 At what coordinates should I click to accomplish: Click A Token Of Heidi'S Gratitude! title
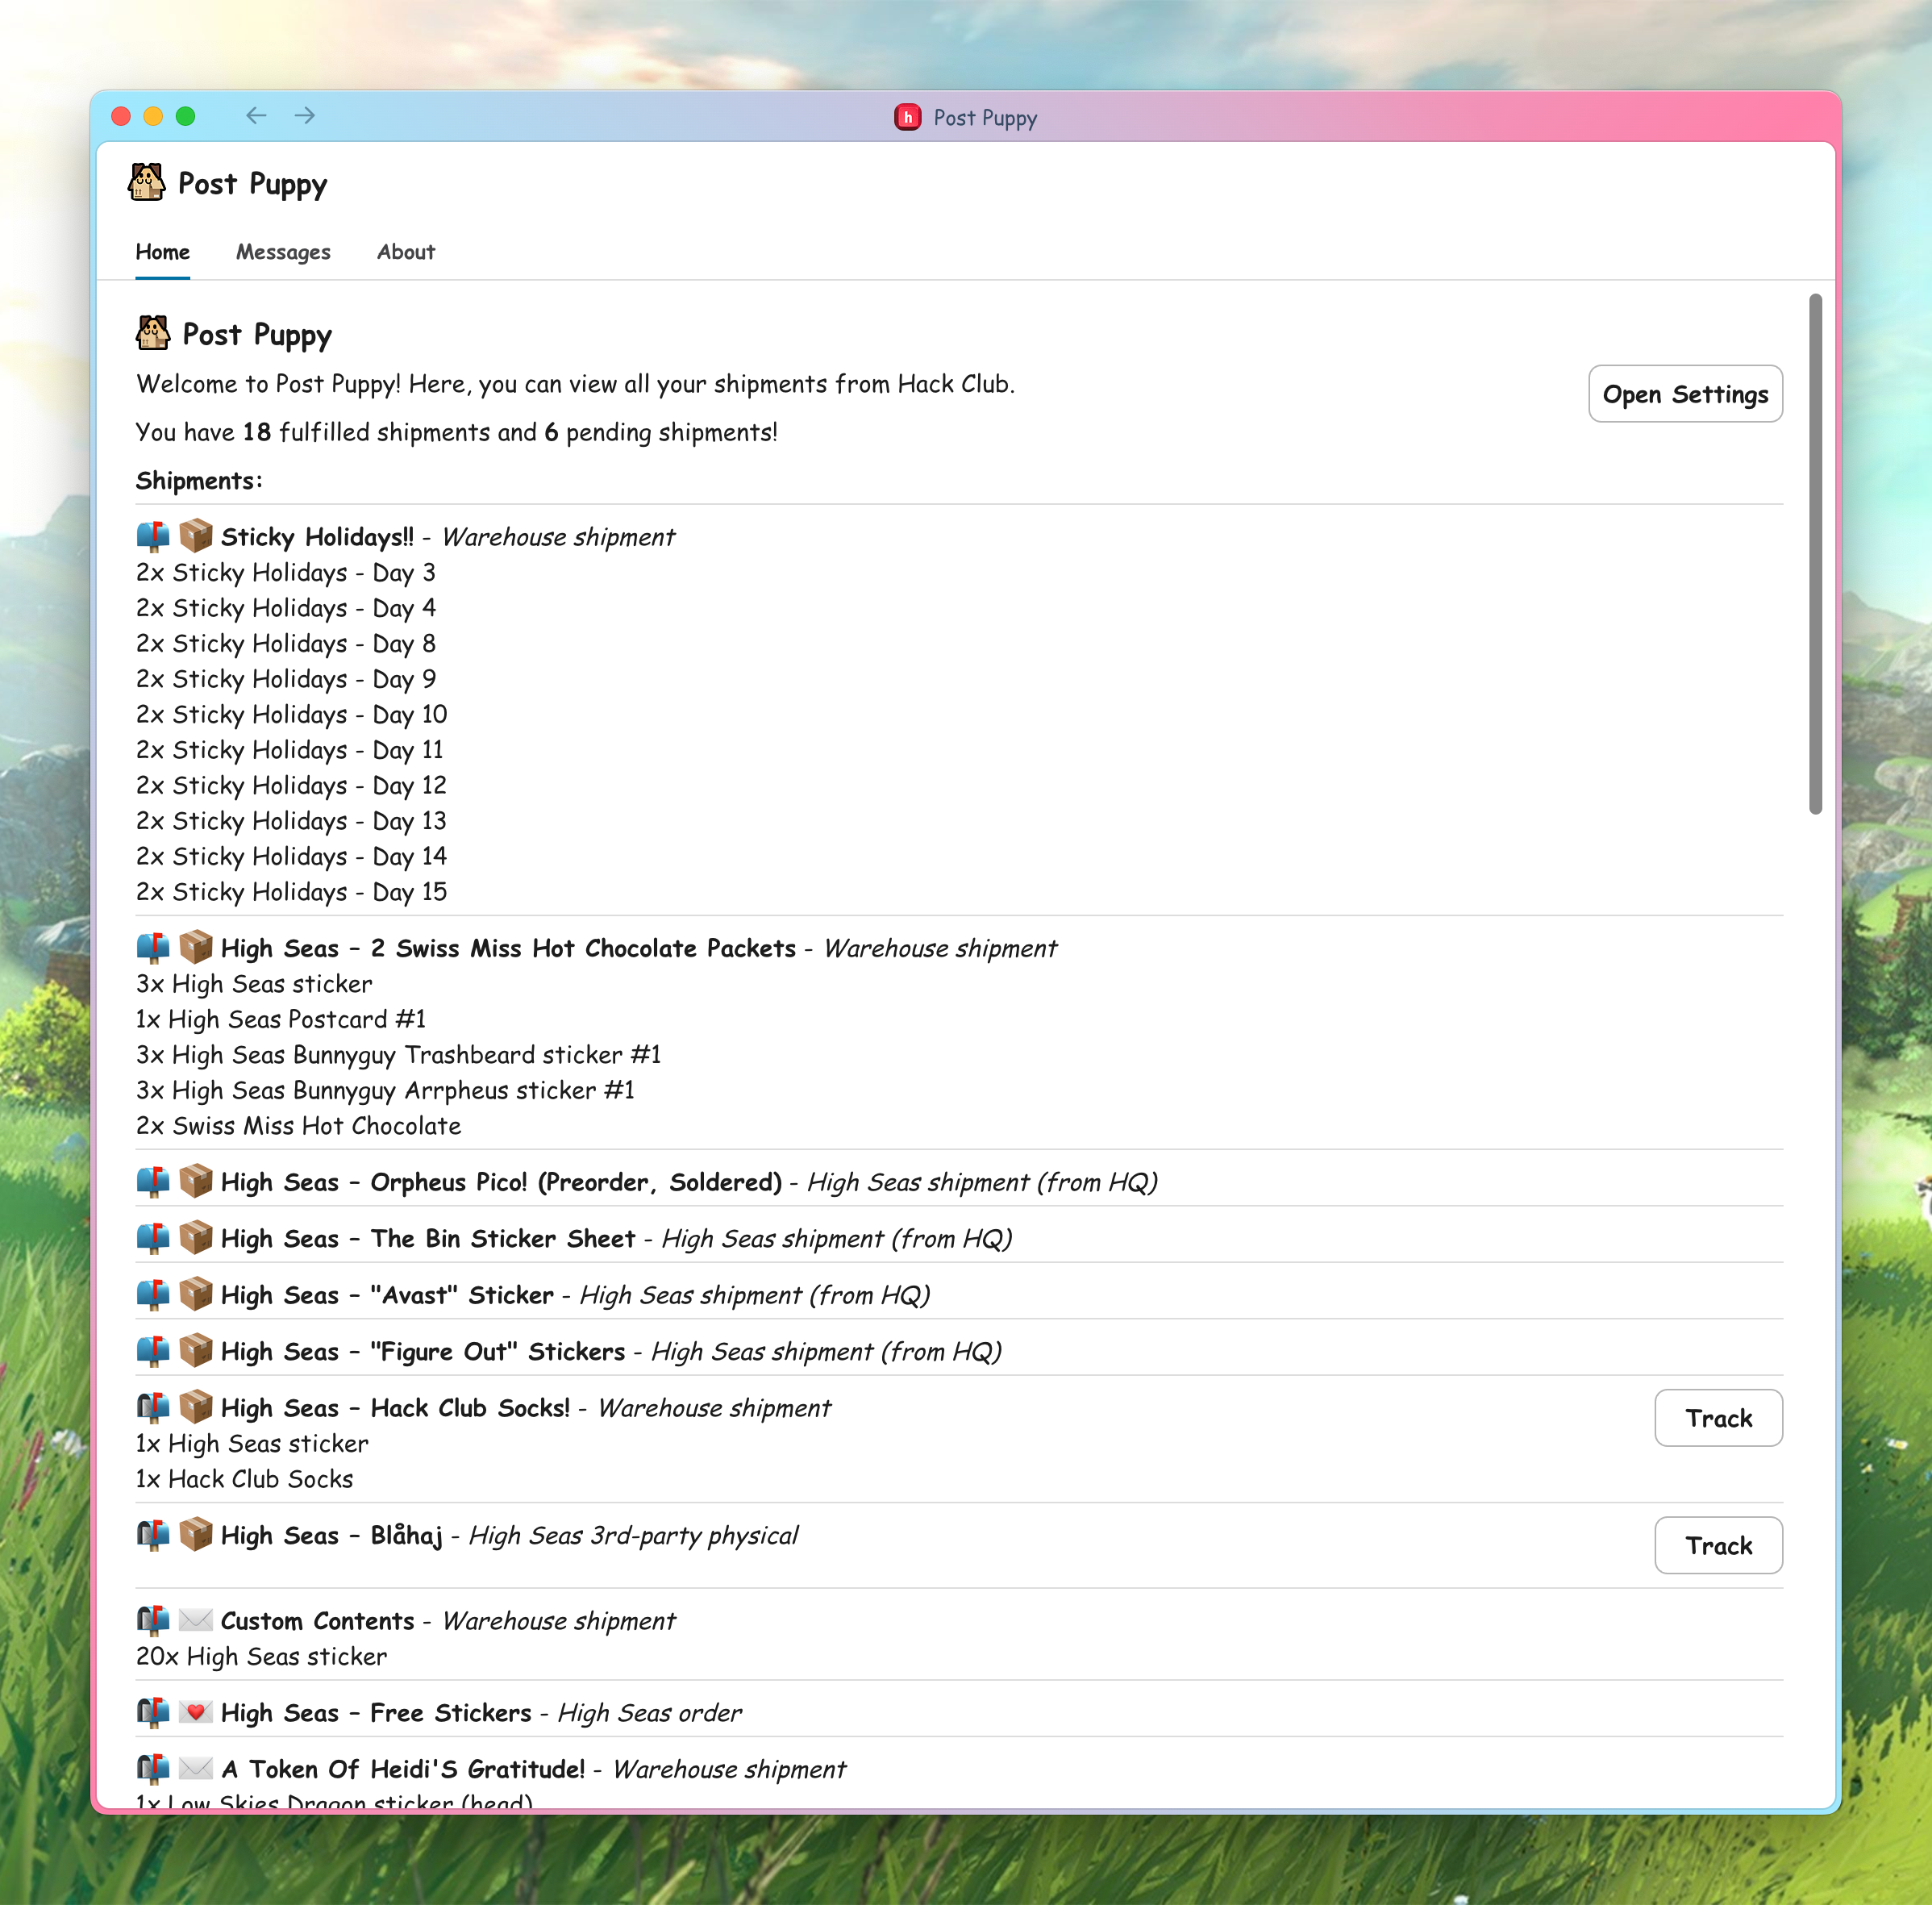(403, 1769)
